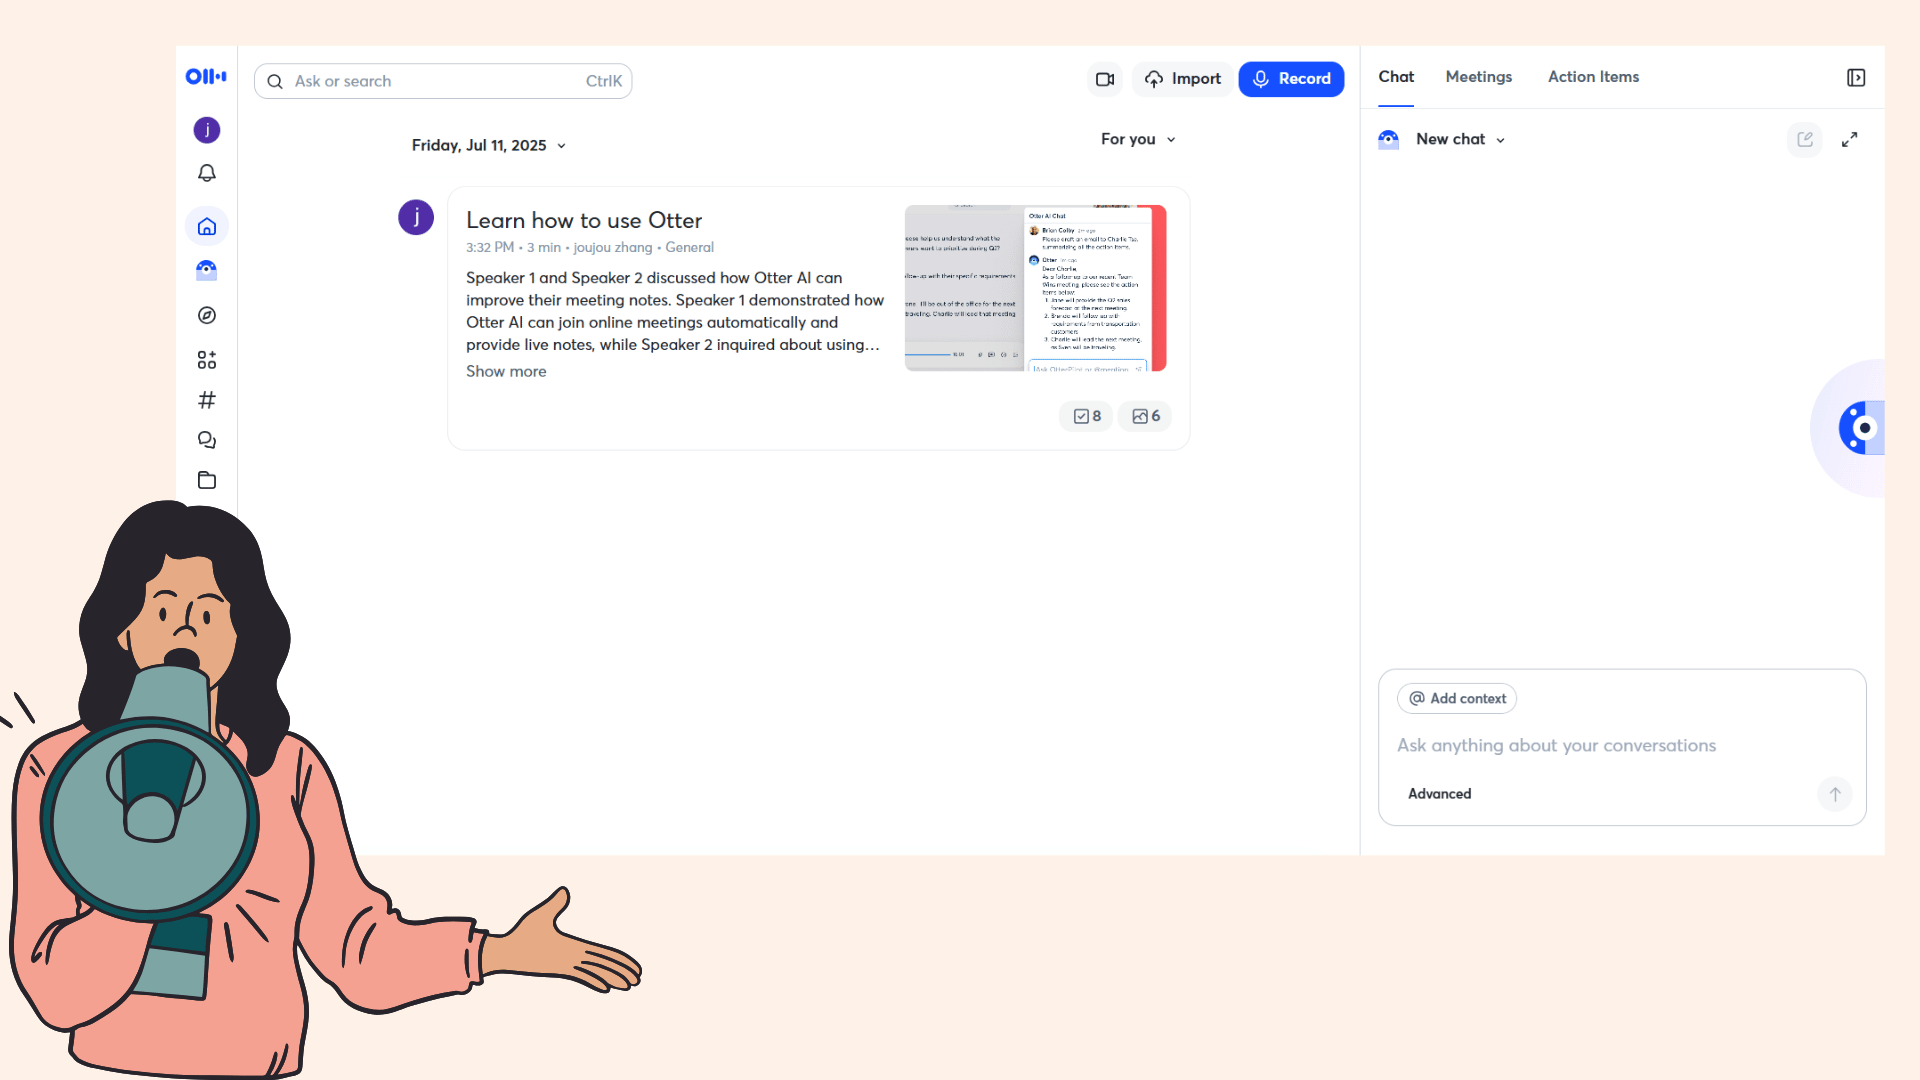This screenshot has width=1920, height=1080.
Task: Expand chat panel to full screen
Action: pyautogui.click(x=1850, y=140)
